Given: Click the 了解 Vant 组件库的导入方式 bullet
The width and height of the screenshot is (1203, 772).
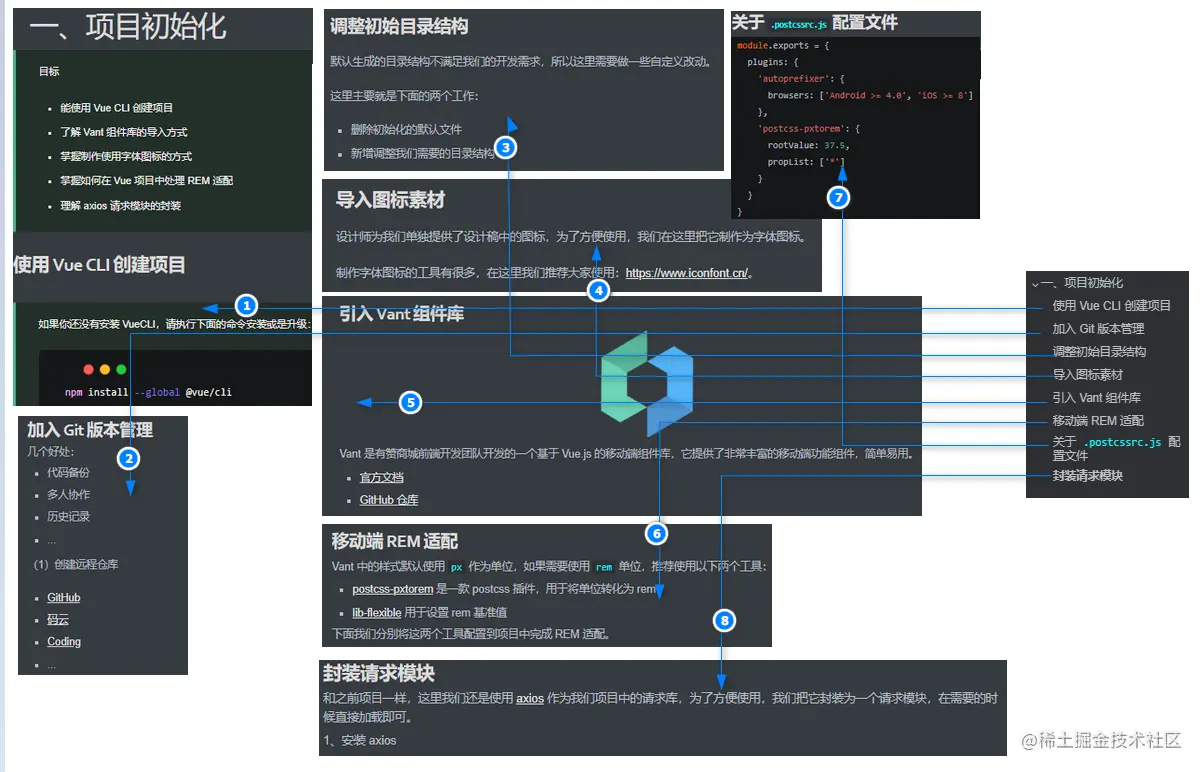Looking at the screenshot, I should (123, 132).
